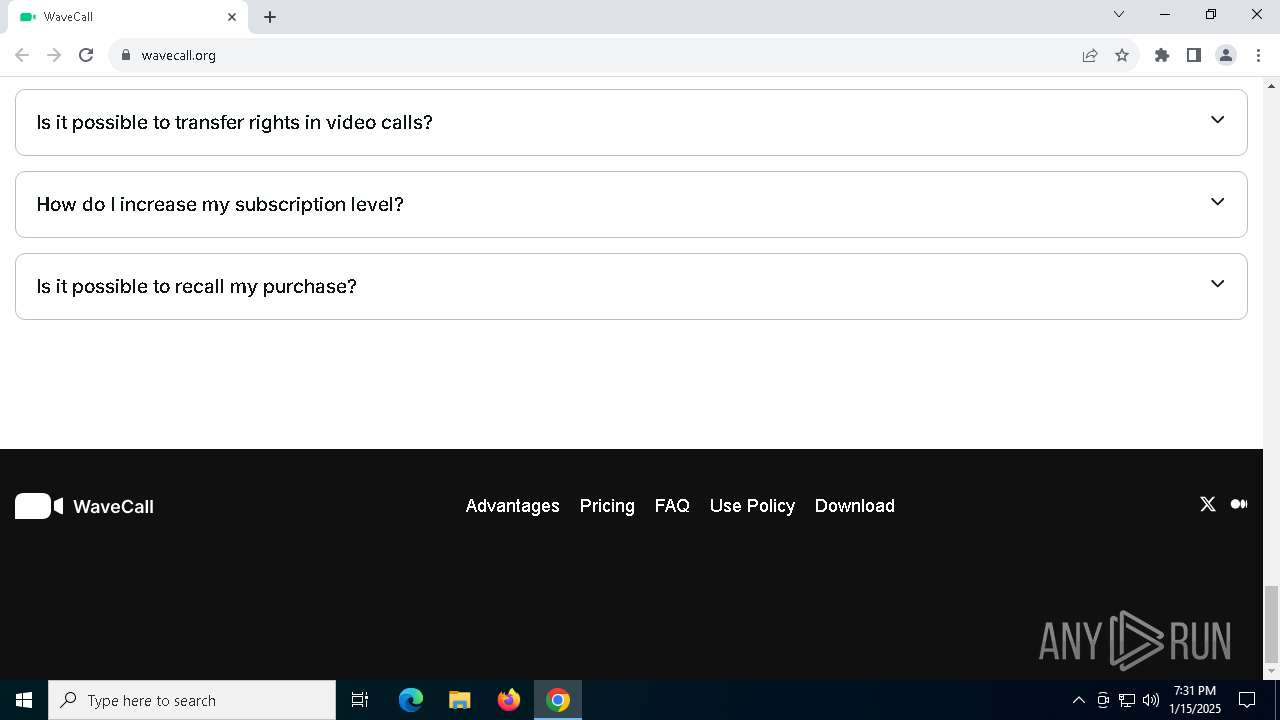Viewport: 1280px width, 720px height.
Task: Bookmark this tab with the star icon
Action: tap(1122, 55)
